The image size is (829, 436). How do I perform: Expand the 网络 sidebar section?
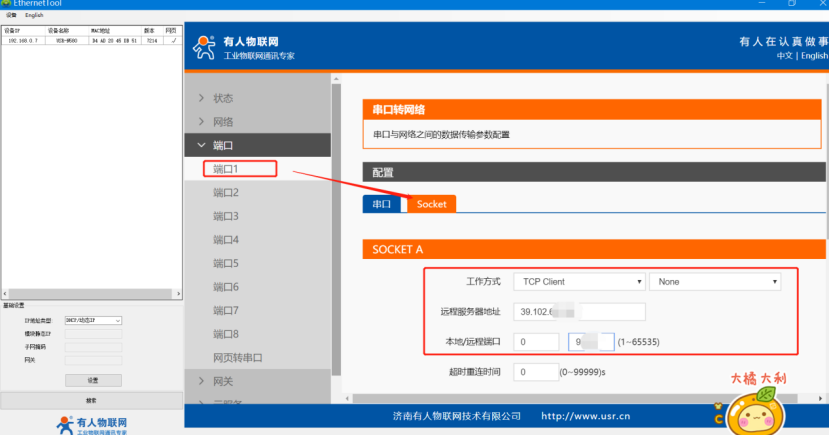222,122
